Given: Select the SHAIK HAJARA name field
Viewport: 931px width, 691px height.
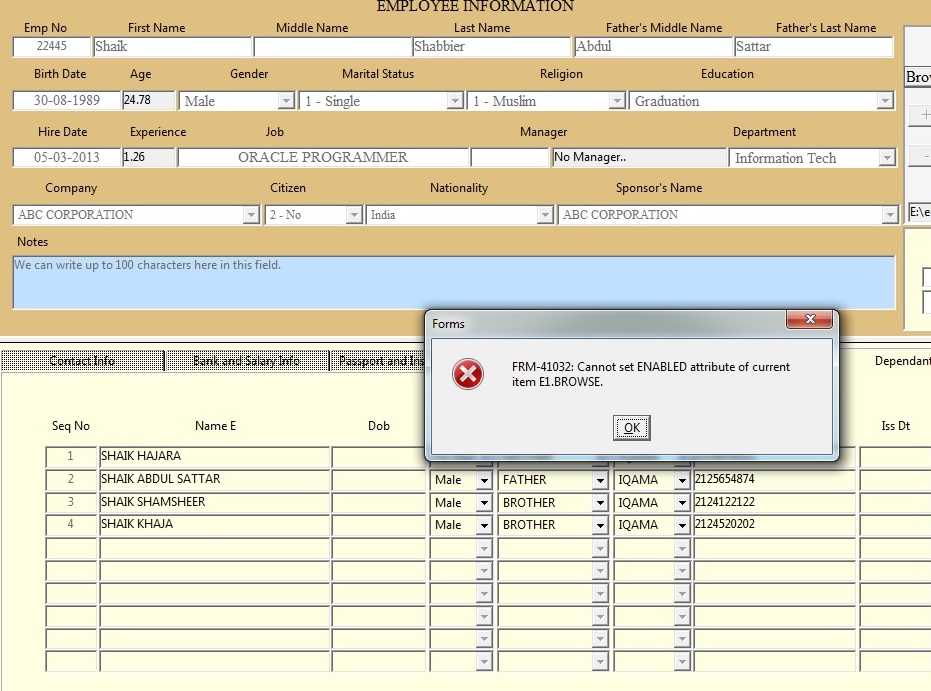Looking at the screenshot, I should (214, 457).
